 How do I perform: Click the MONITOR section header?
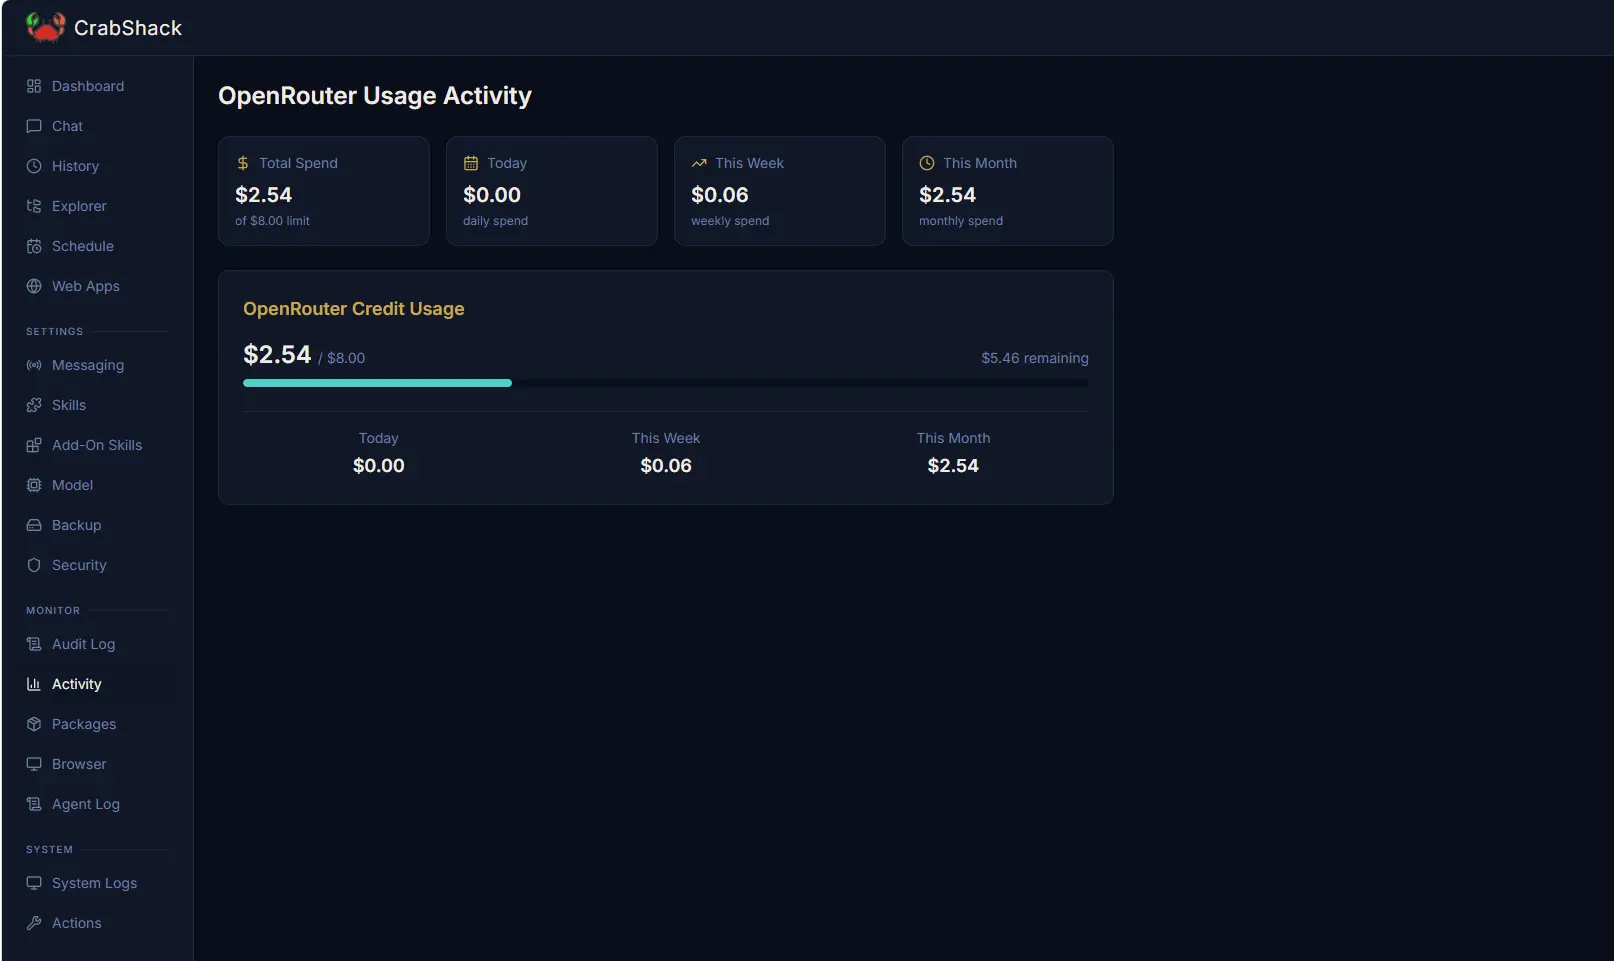[x=53, y=610]
